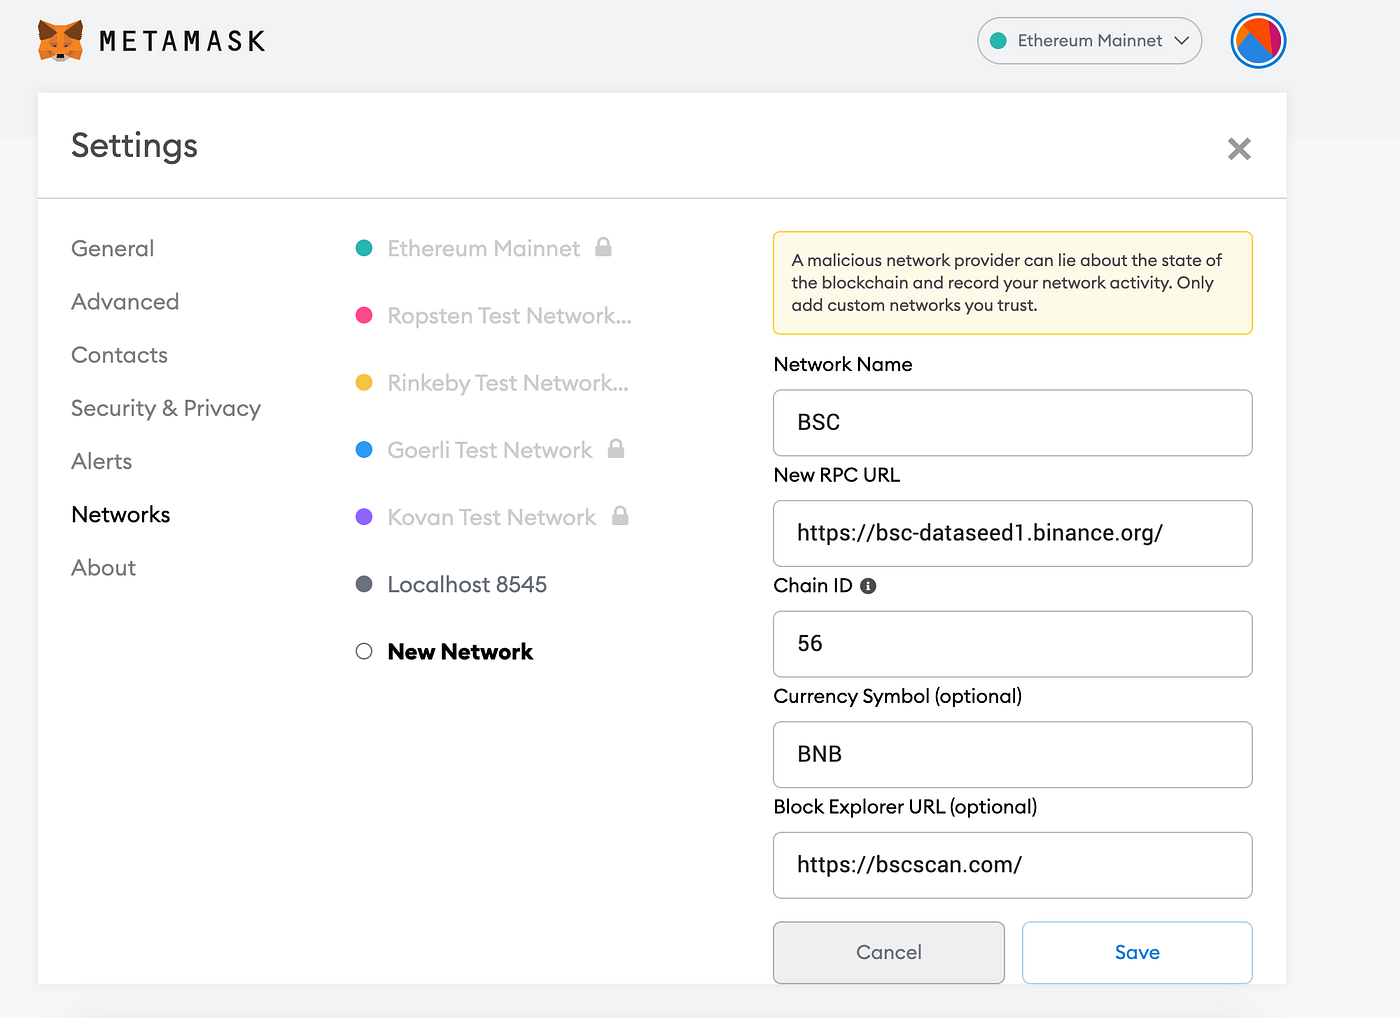Click the Chain ID label
This screenshot has height=1018, width=1400.
tap(813, 586)
